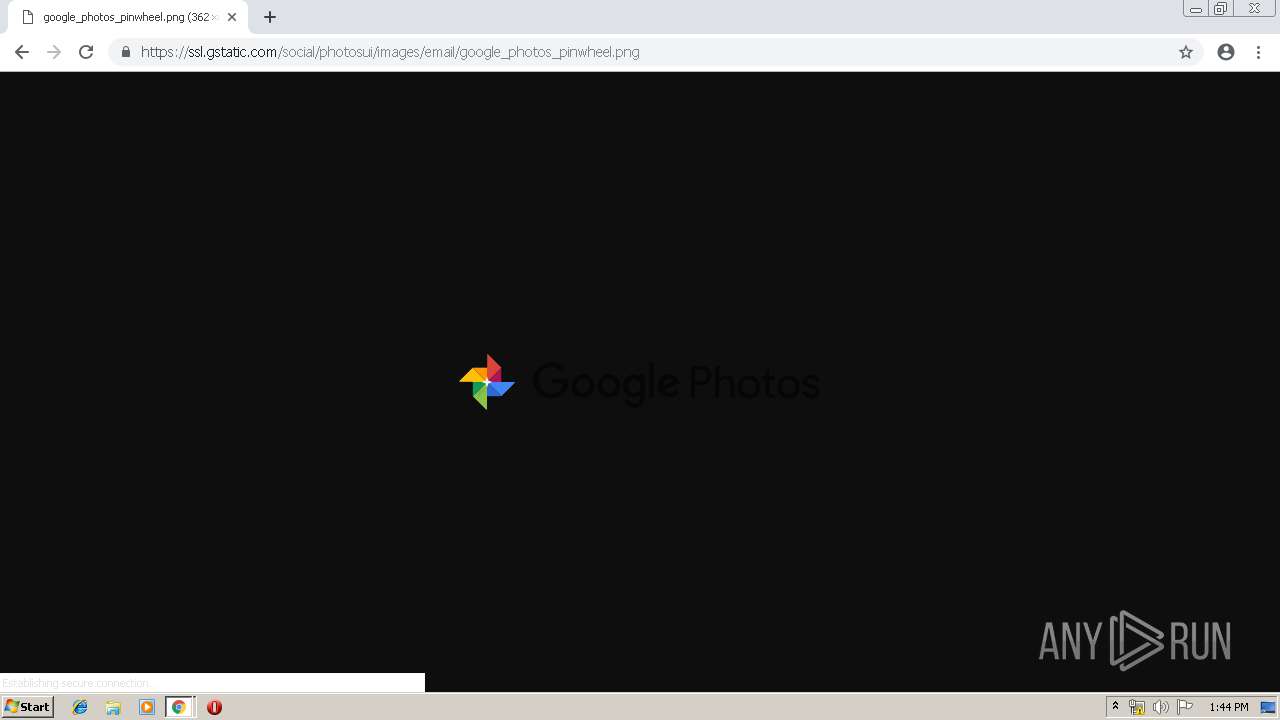Restore down the Chrome window

1221,9
